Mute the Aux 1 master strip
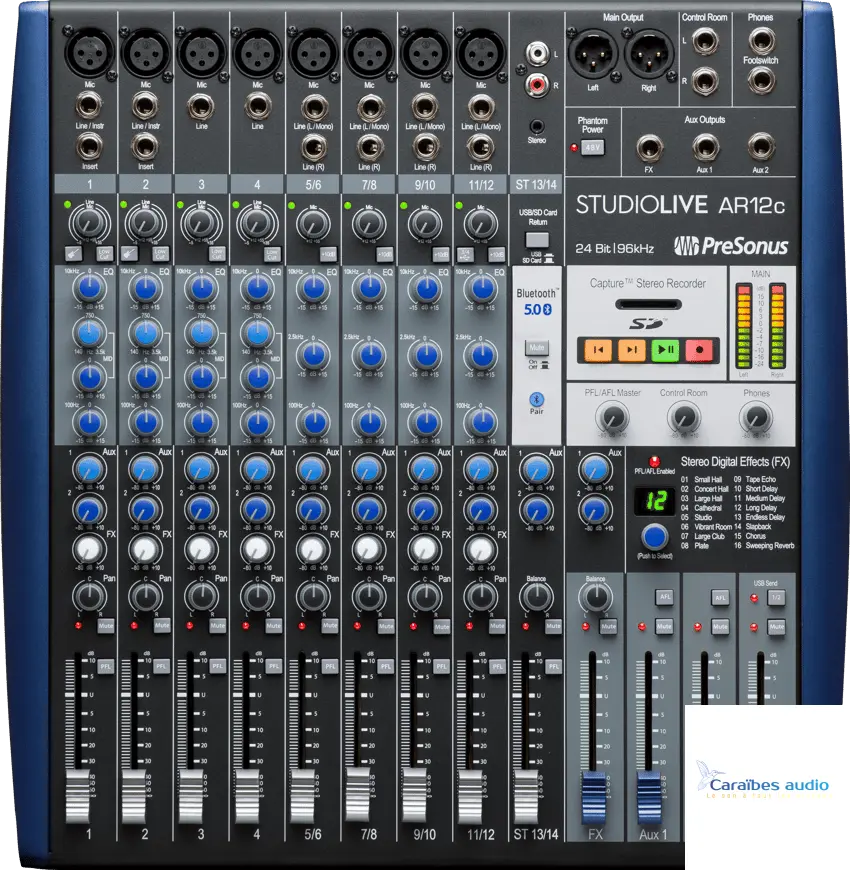Image resolution: width=850 pixels, height=870 pixels. tap(664, 626)
